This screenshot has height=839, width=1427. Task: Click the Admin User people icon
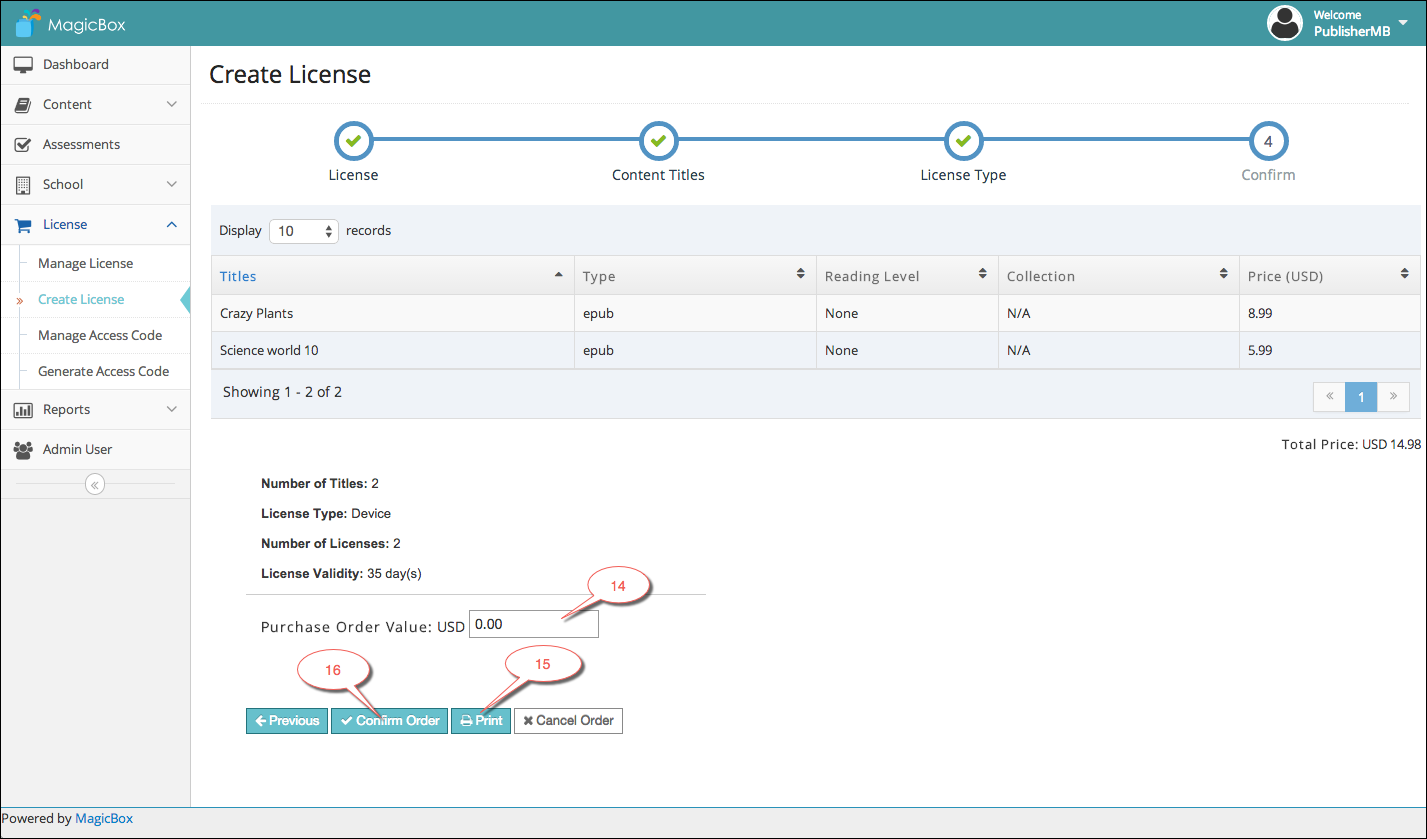23,450
